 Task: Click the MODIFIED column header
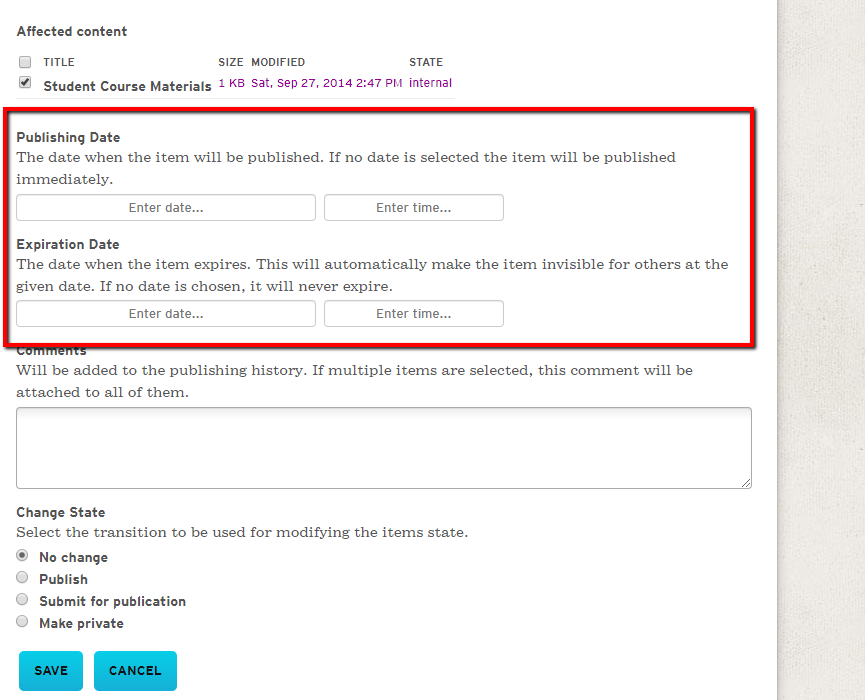tap(278, 62)
